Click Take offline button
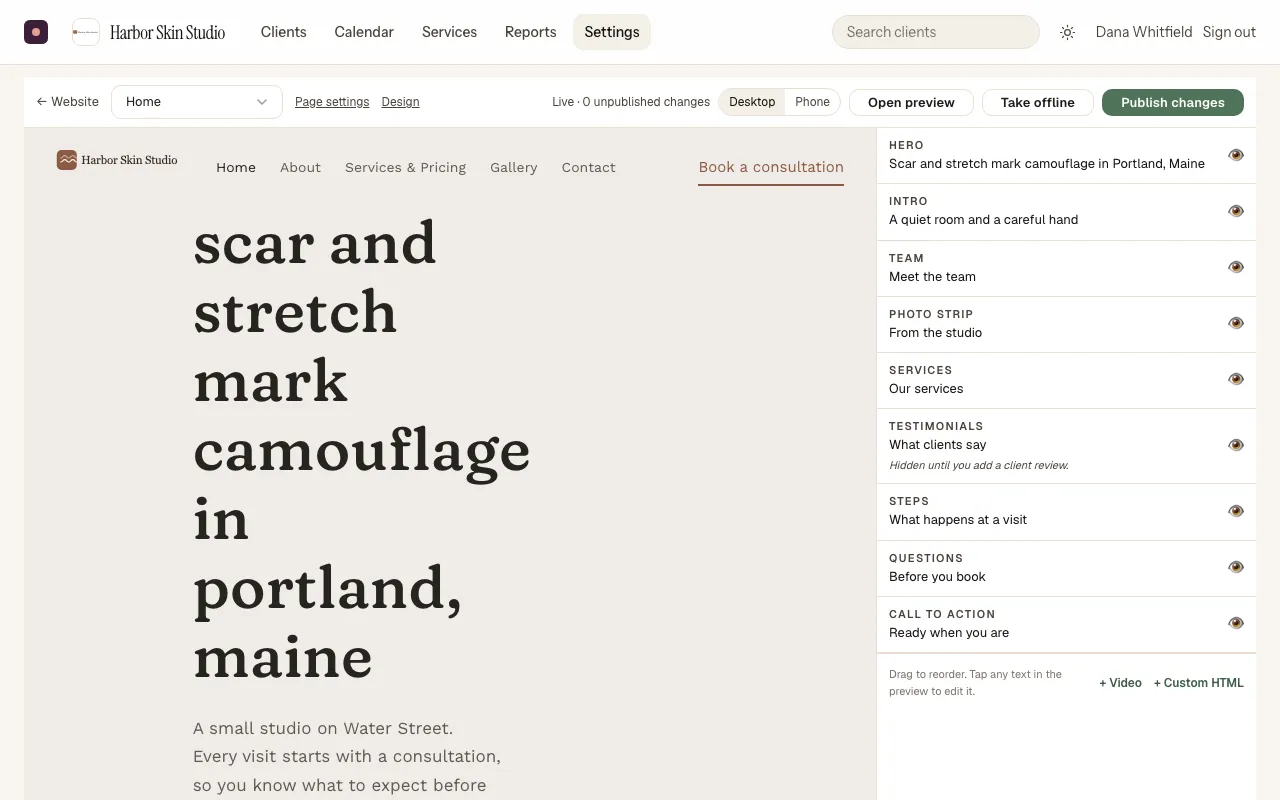 tap(1037, 102)
